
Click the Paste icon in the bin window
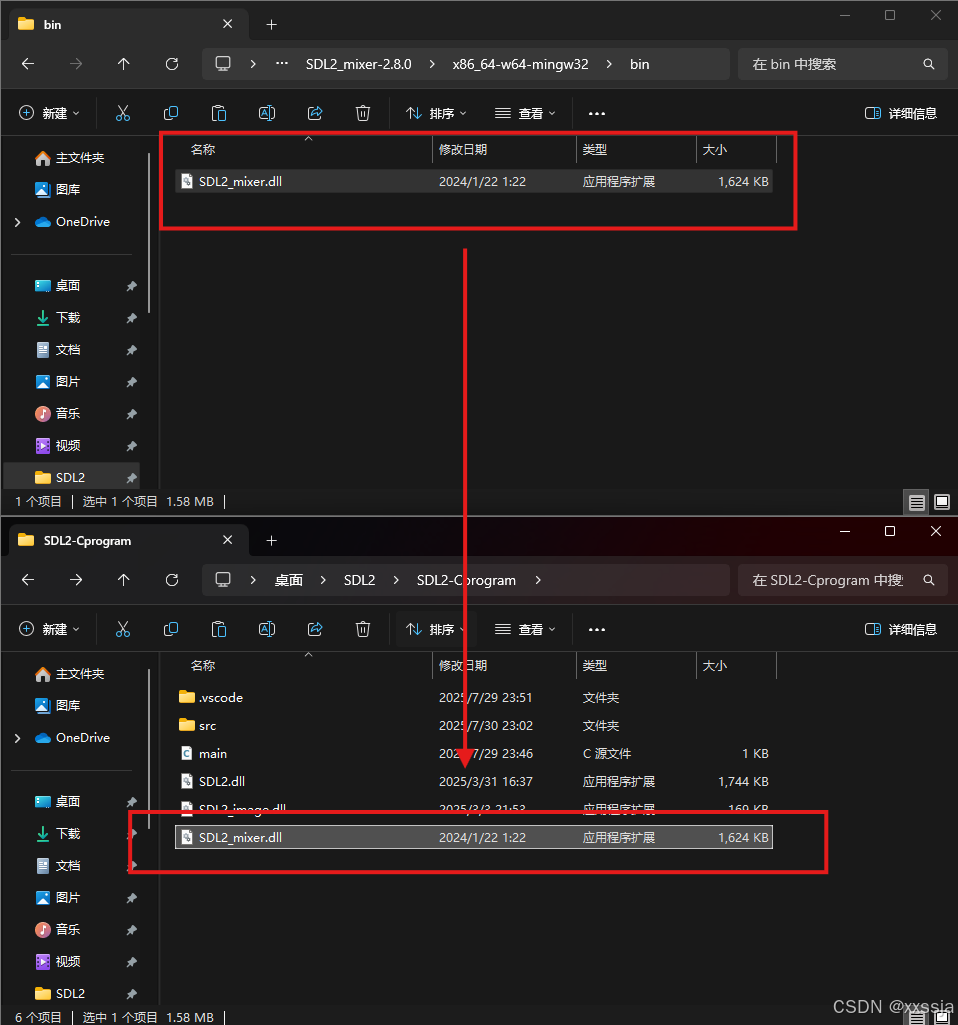pos(219,113)
